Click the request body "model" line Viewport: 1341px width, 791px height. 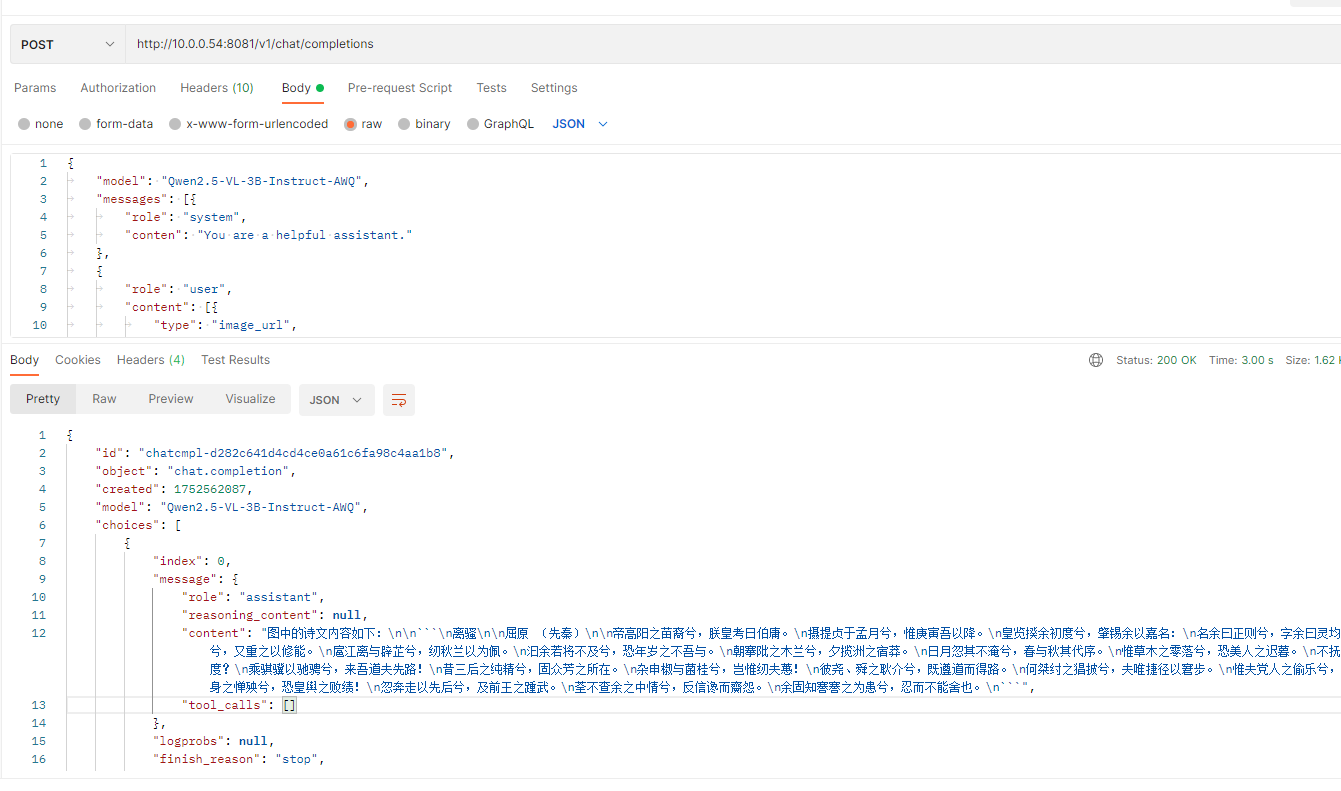[233, 181]
